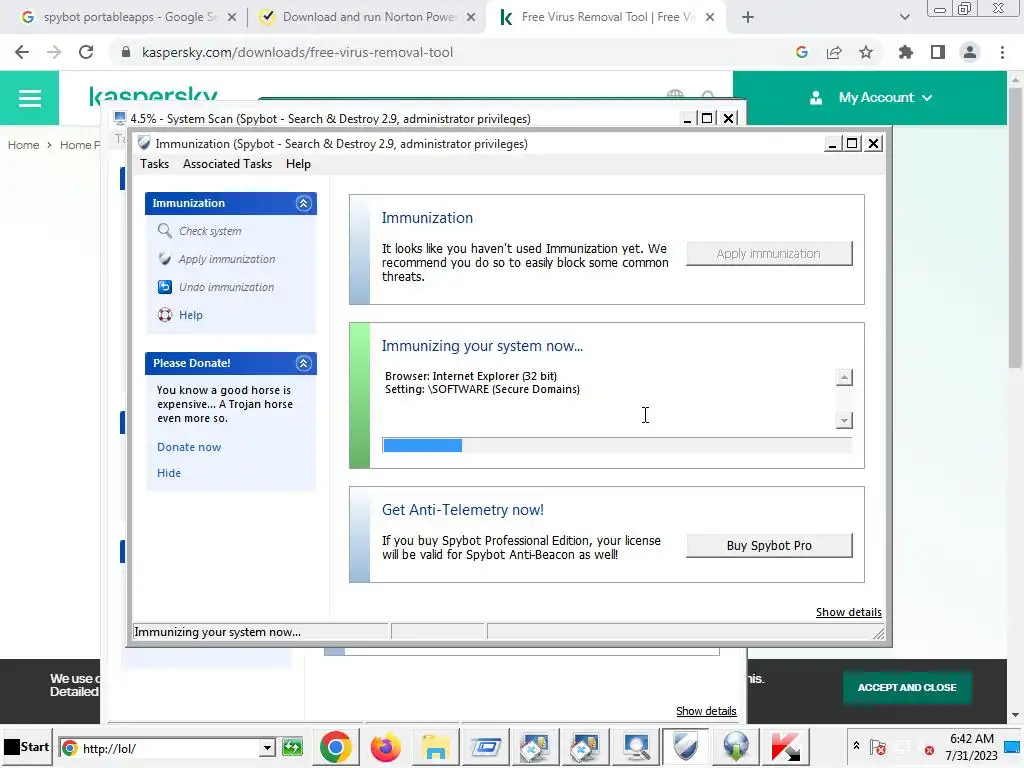
Task: Click the share page icon
Action: (x=834, y=52)
